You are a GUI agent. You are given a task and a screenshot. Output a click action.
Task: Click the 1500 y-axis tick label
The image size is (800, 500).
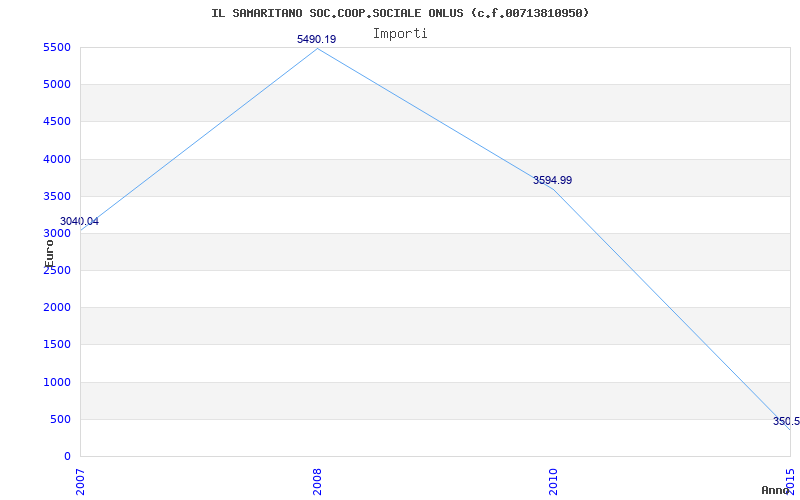point(57,344)
